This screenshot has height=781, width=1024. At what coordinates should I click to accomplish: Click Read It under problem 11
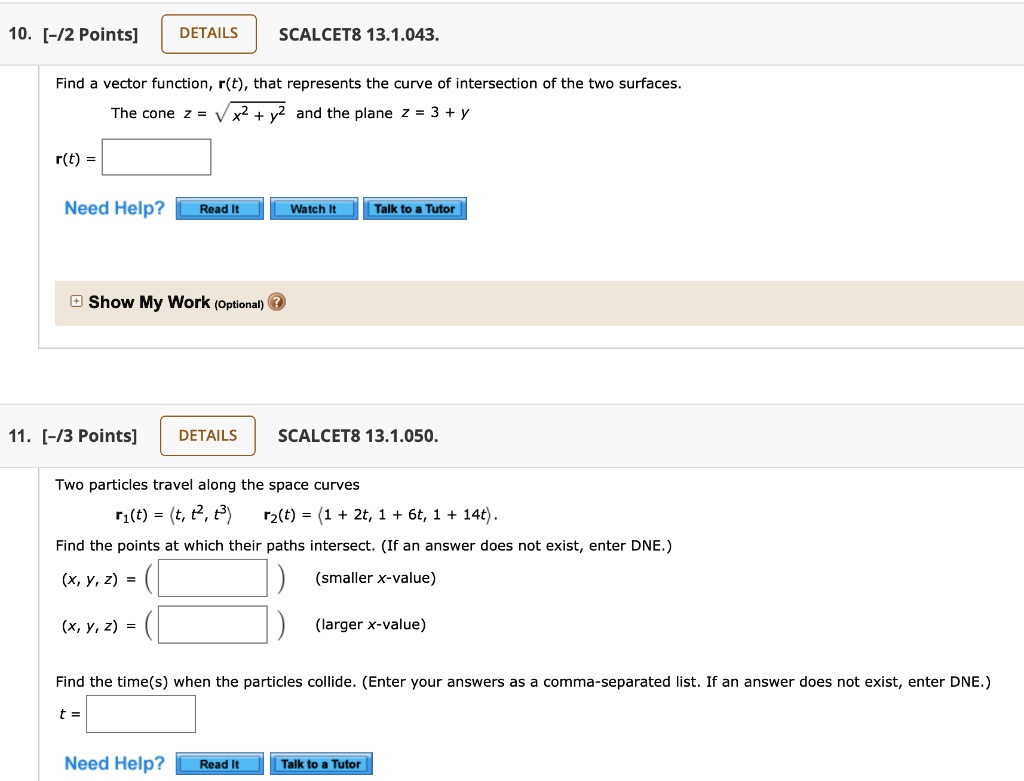click(x=219, y=763)
